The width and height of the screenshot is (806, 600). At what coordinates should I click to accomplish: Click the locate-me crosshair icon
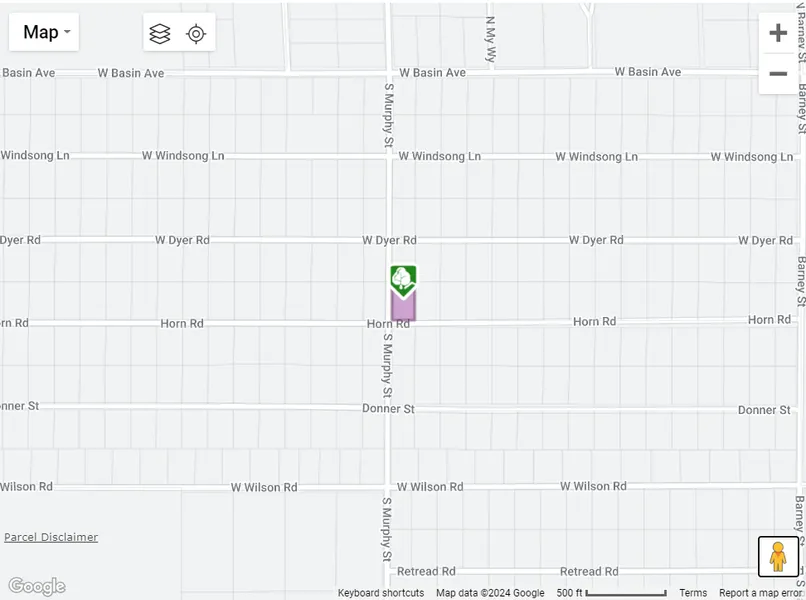[x=196, y=33]
